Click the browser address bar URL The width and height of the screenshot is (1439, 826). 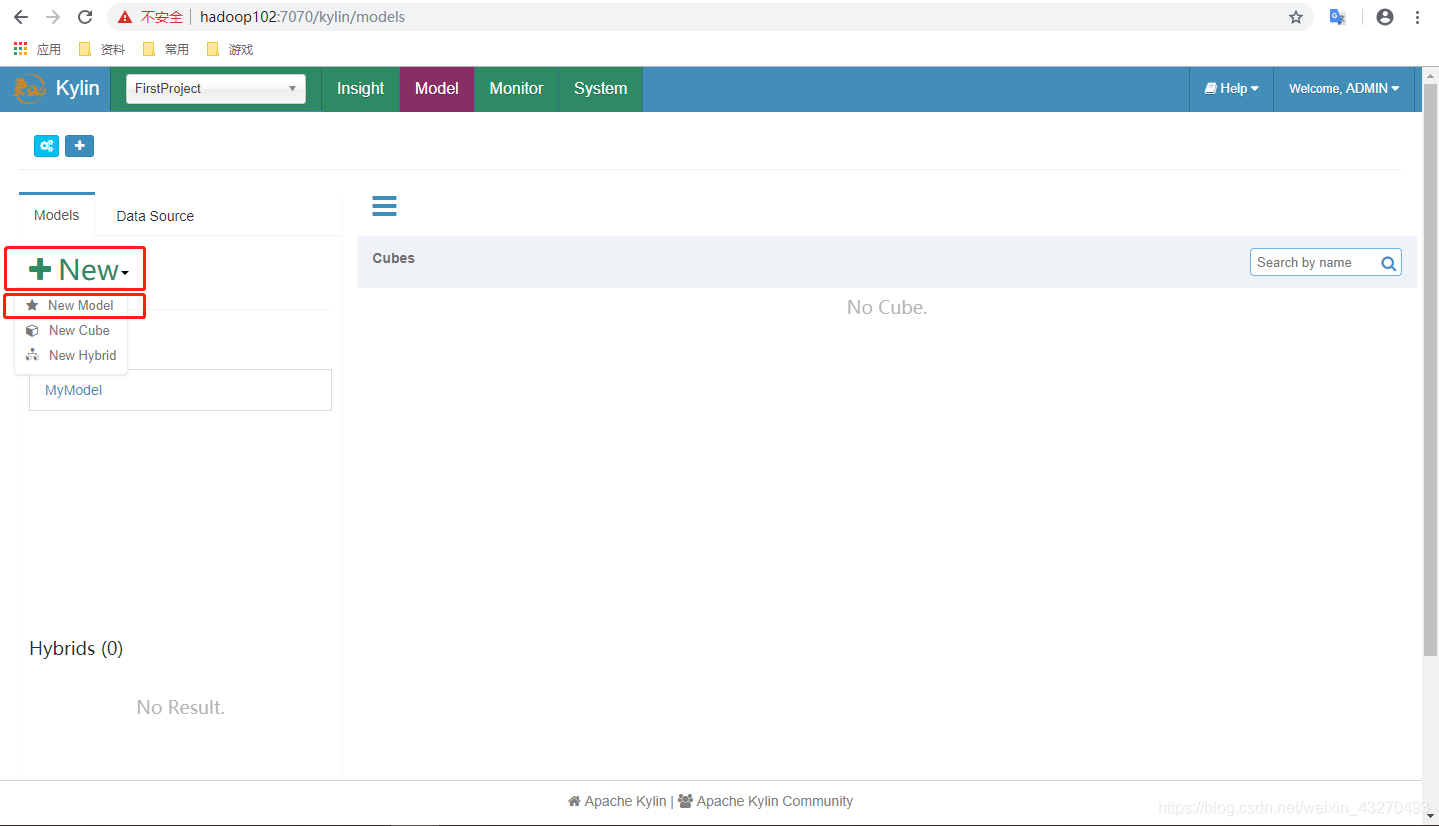point(302,17)
